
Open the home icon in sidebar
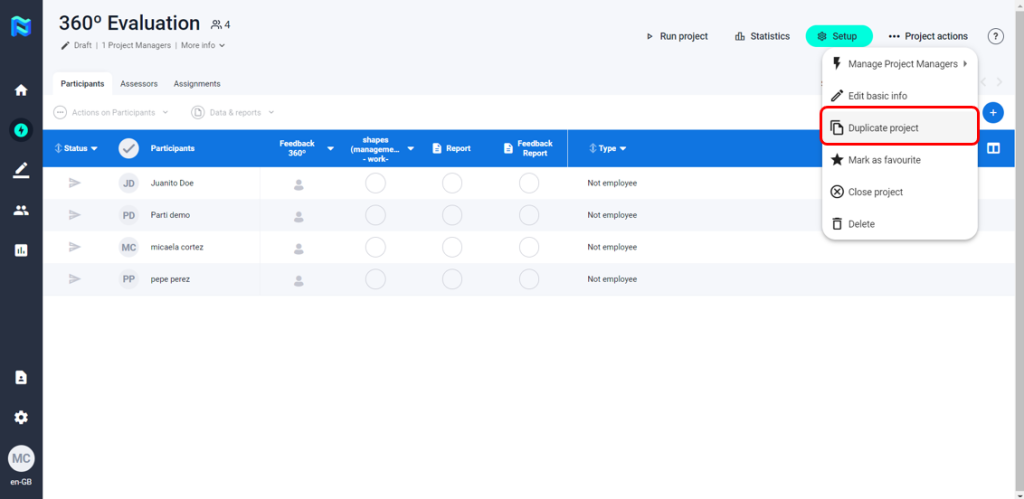(21, 90)
